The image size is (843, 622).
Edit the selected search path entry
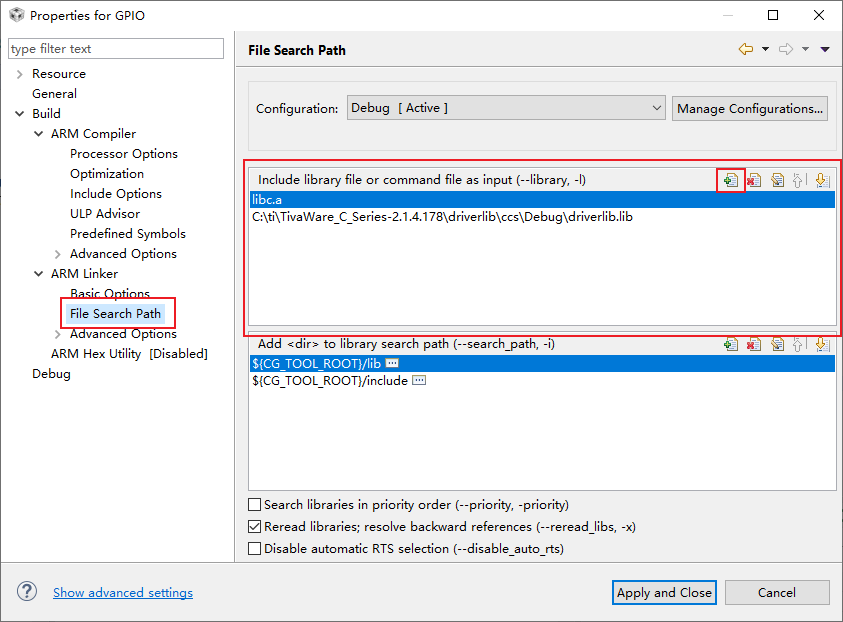pos(777,344)
